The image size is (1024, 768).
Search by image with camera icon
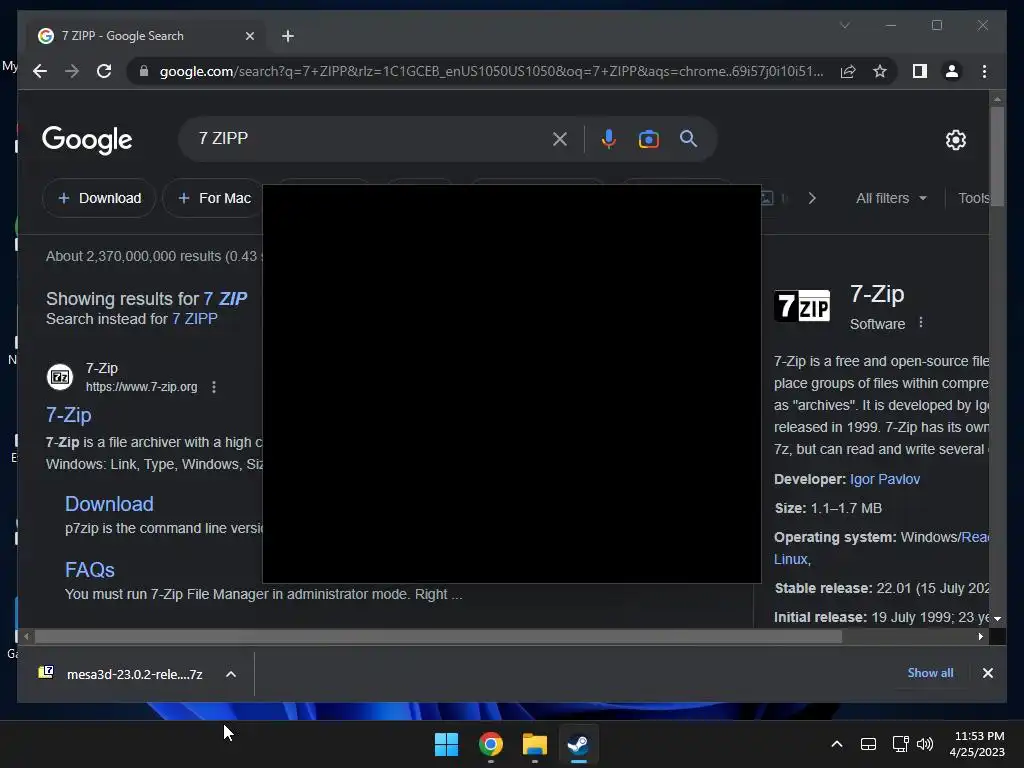648,138
